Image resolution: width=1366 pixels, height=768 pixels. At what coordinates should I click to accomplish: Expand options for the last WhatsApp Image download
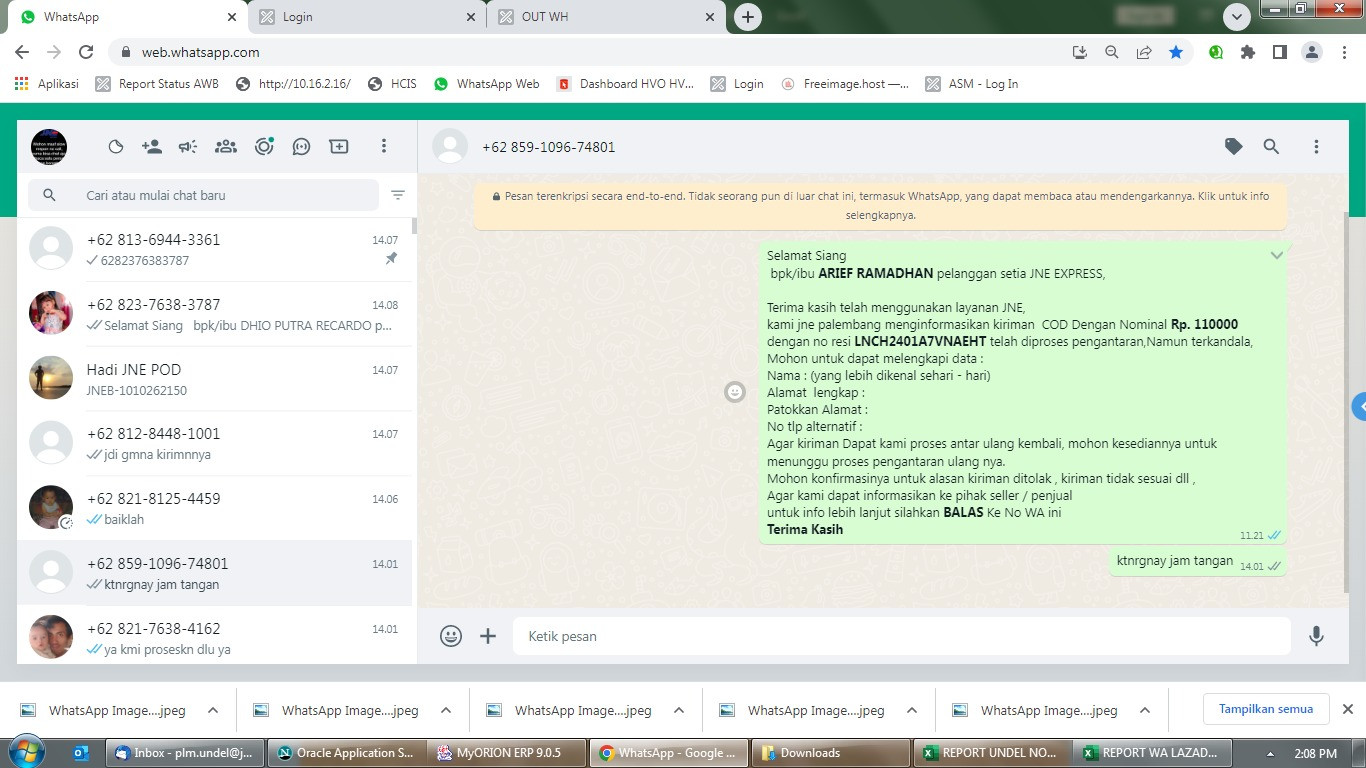(1145, 711)
